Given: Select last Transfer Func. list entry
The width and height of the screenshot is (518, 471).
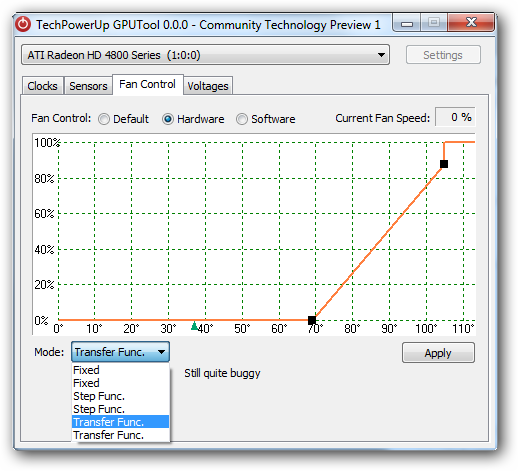Looking at the screenshot, I should pos(120,435).
